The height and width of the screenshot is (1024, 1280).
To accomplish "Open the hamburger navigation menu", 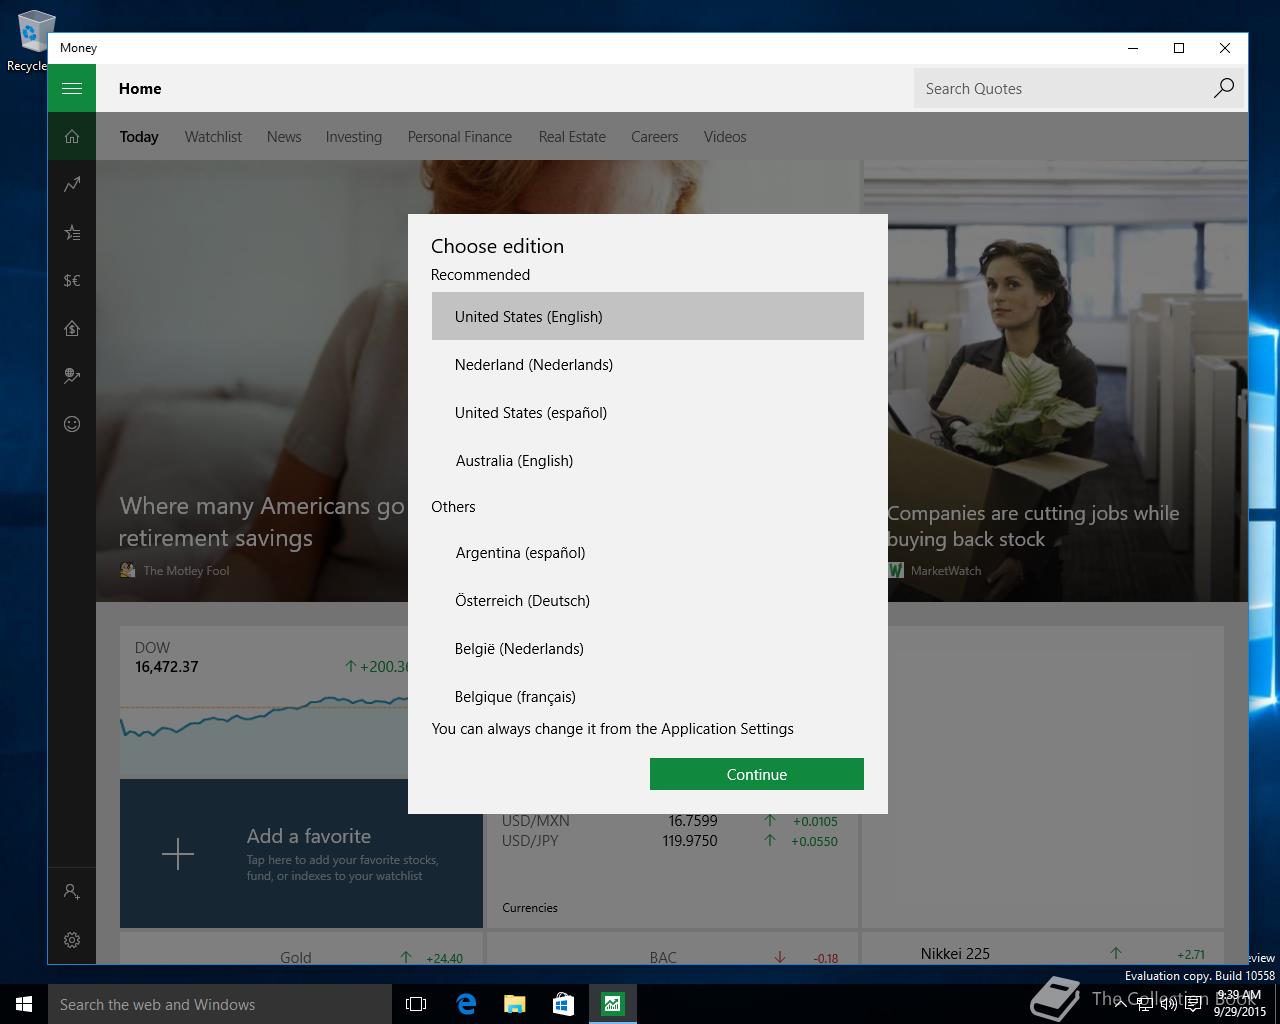I will [x=72, y=88].
